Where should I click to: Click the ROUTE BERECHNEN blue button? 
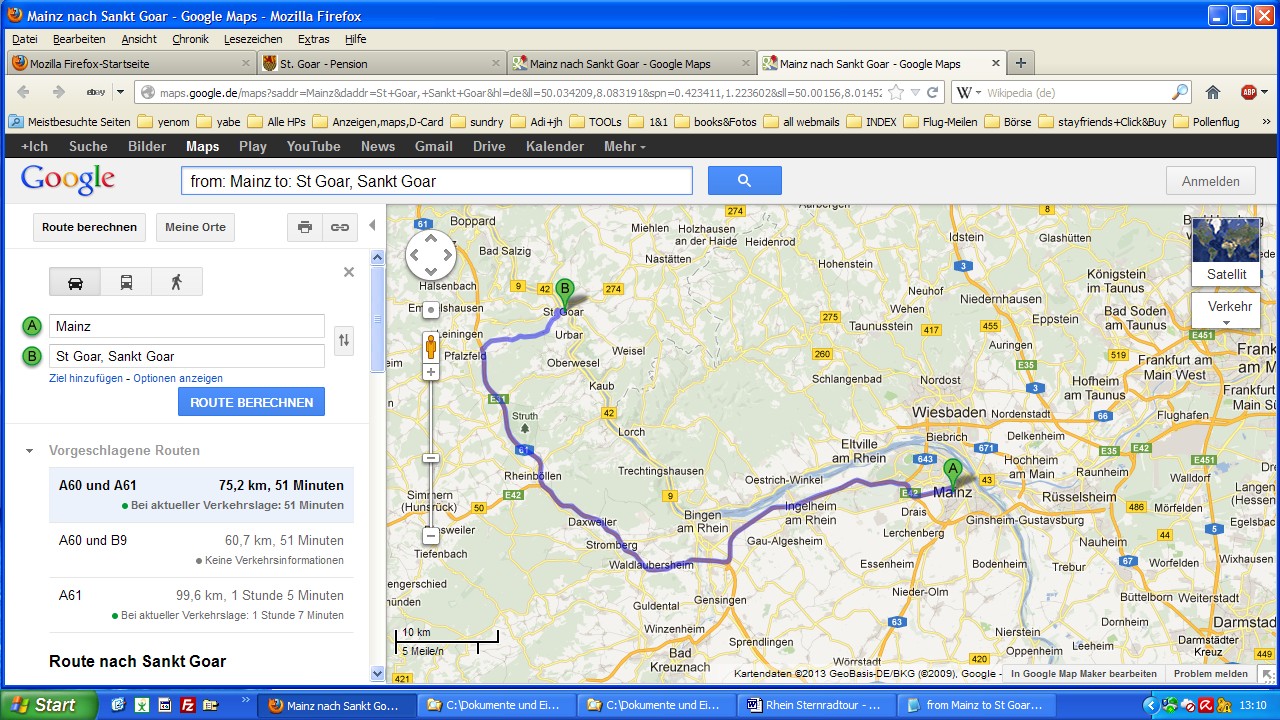point(251,402)
